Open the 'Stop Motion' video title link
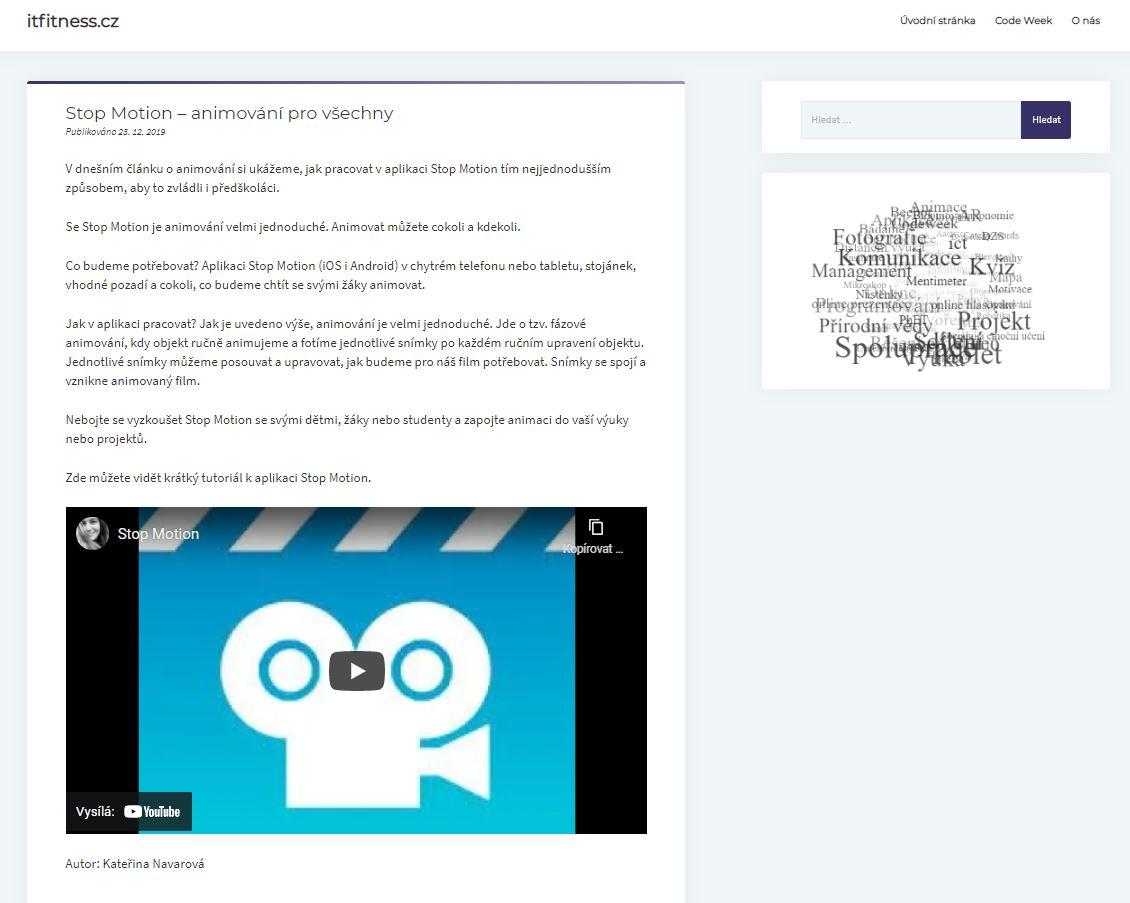 tap(158, 534)
